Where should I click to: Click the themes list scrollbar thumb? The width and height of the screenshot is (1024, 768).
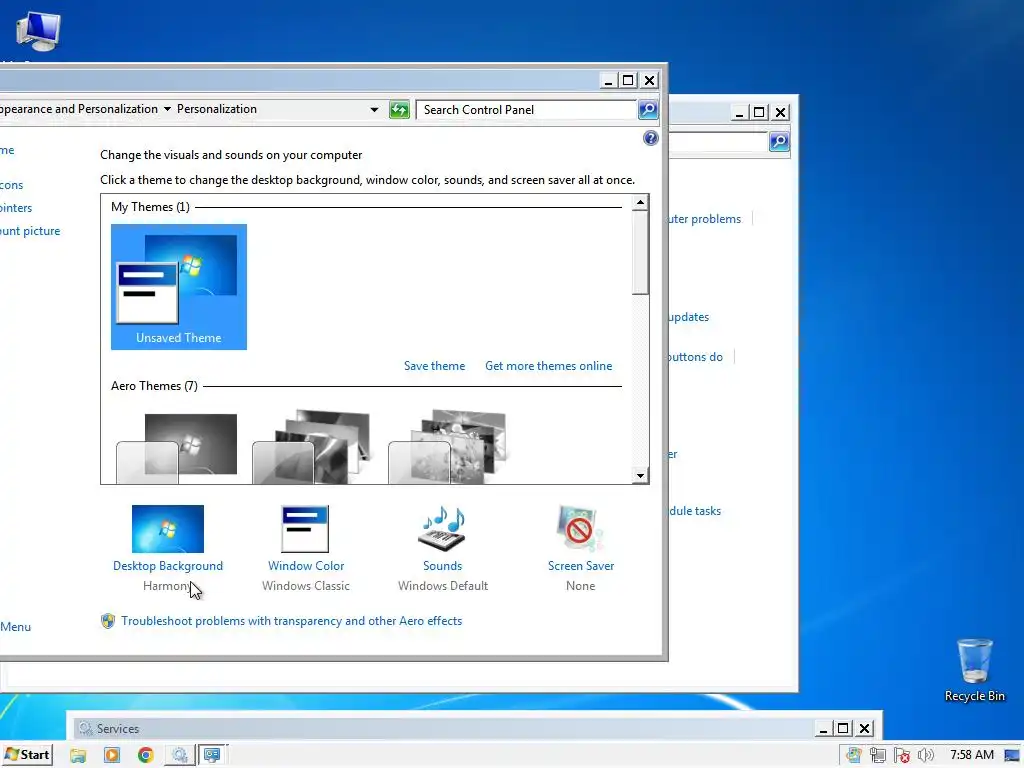pyautogui.click(x=640, y=253)
